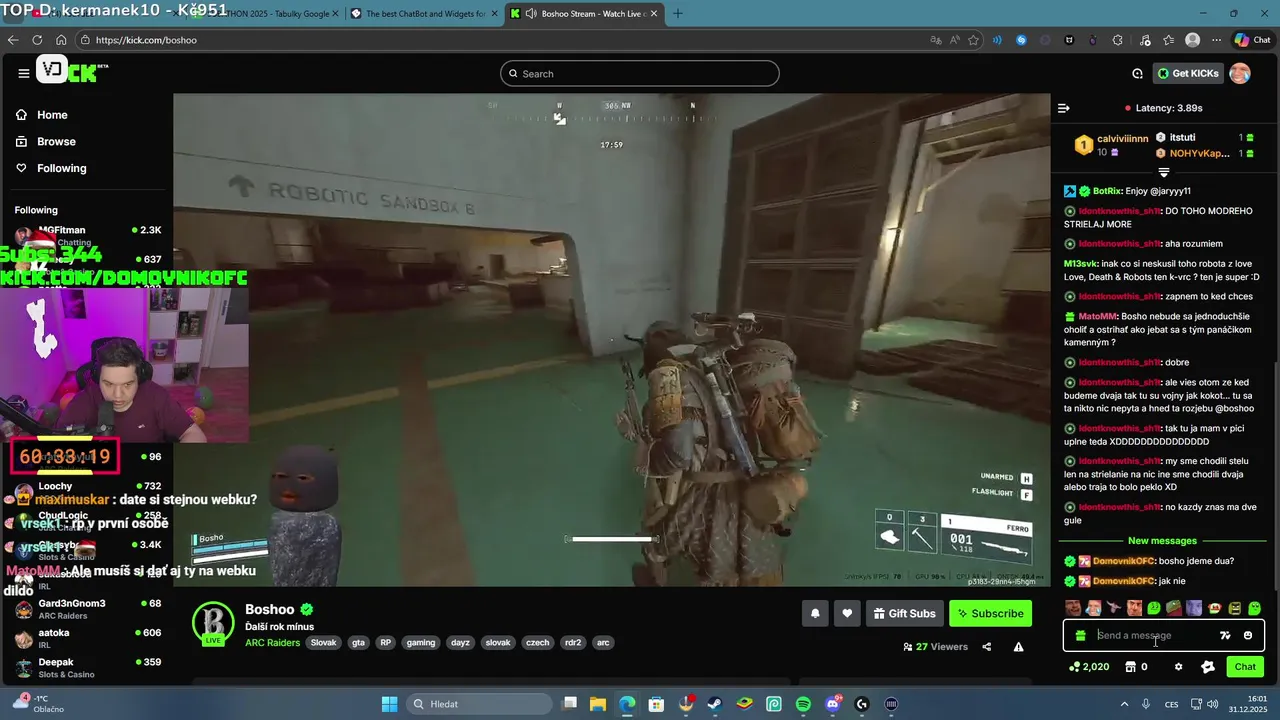Click the Boshoo channel avatar

pyautogui.click(x=213, y=622)
